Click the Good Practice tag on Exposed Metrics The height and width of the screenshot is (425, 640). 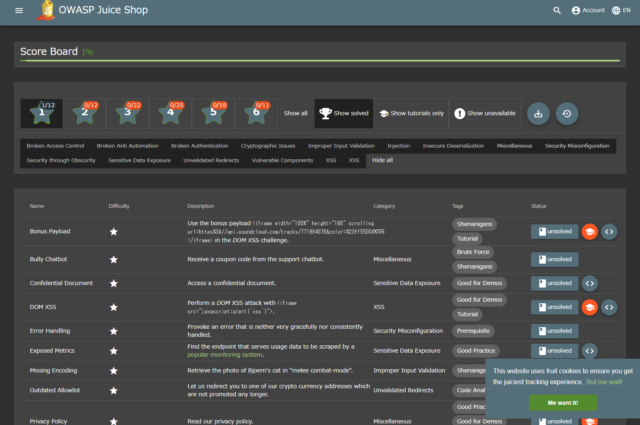pos(476,351)
